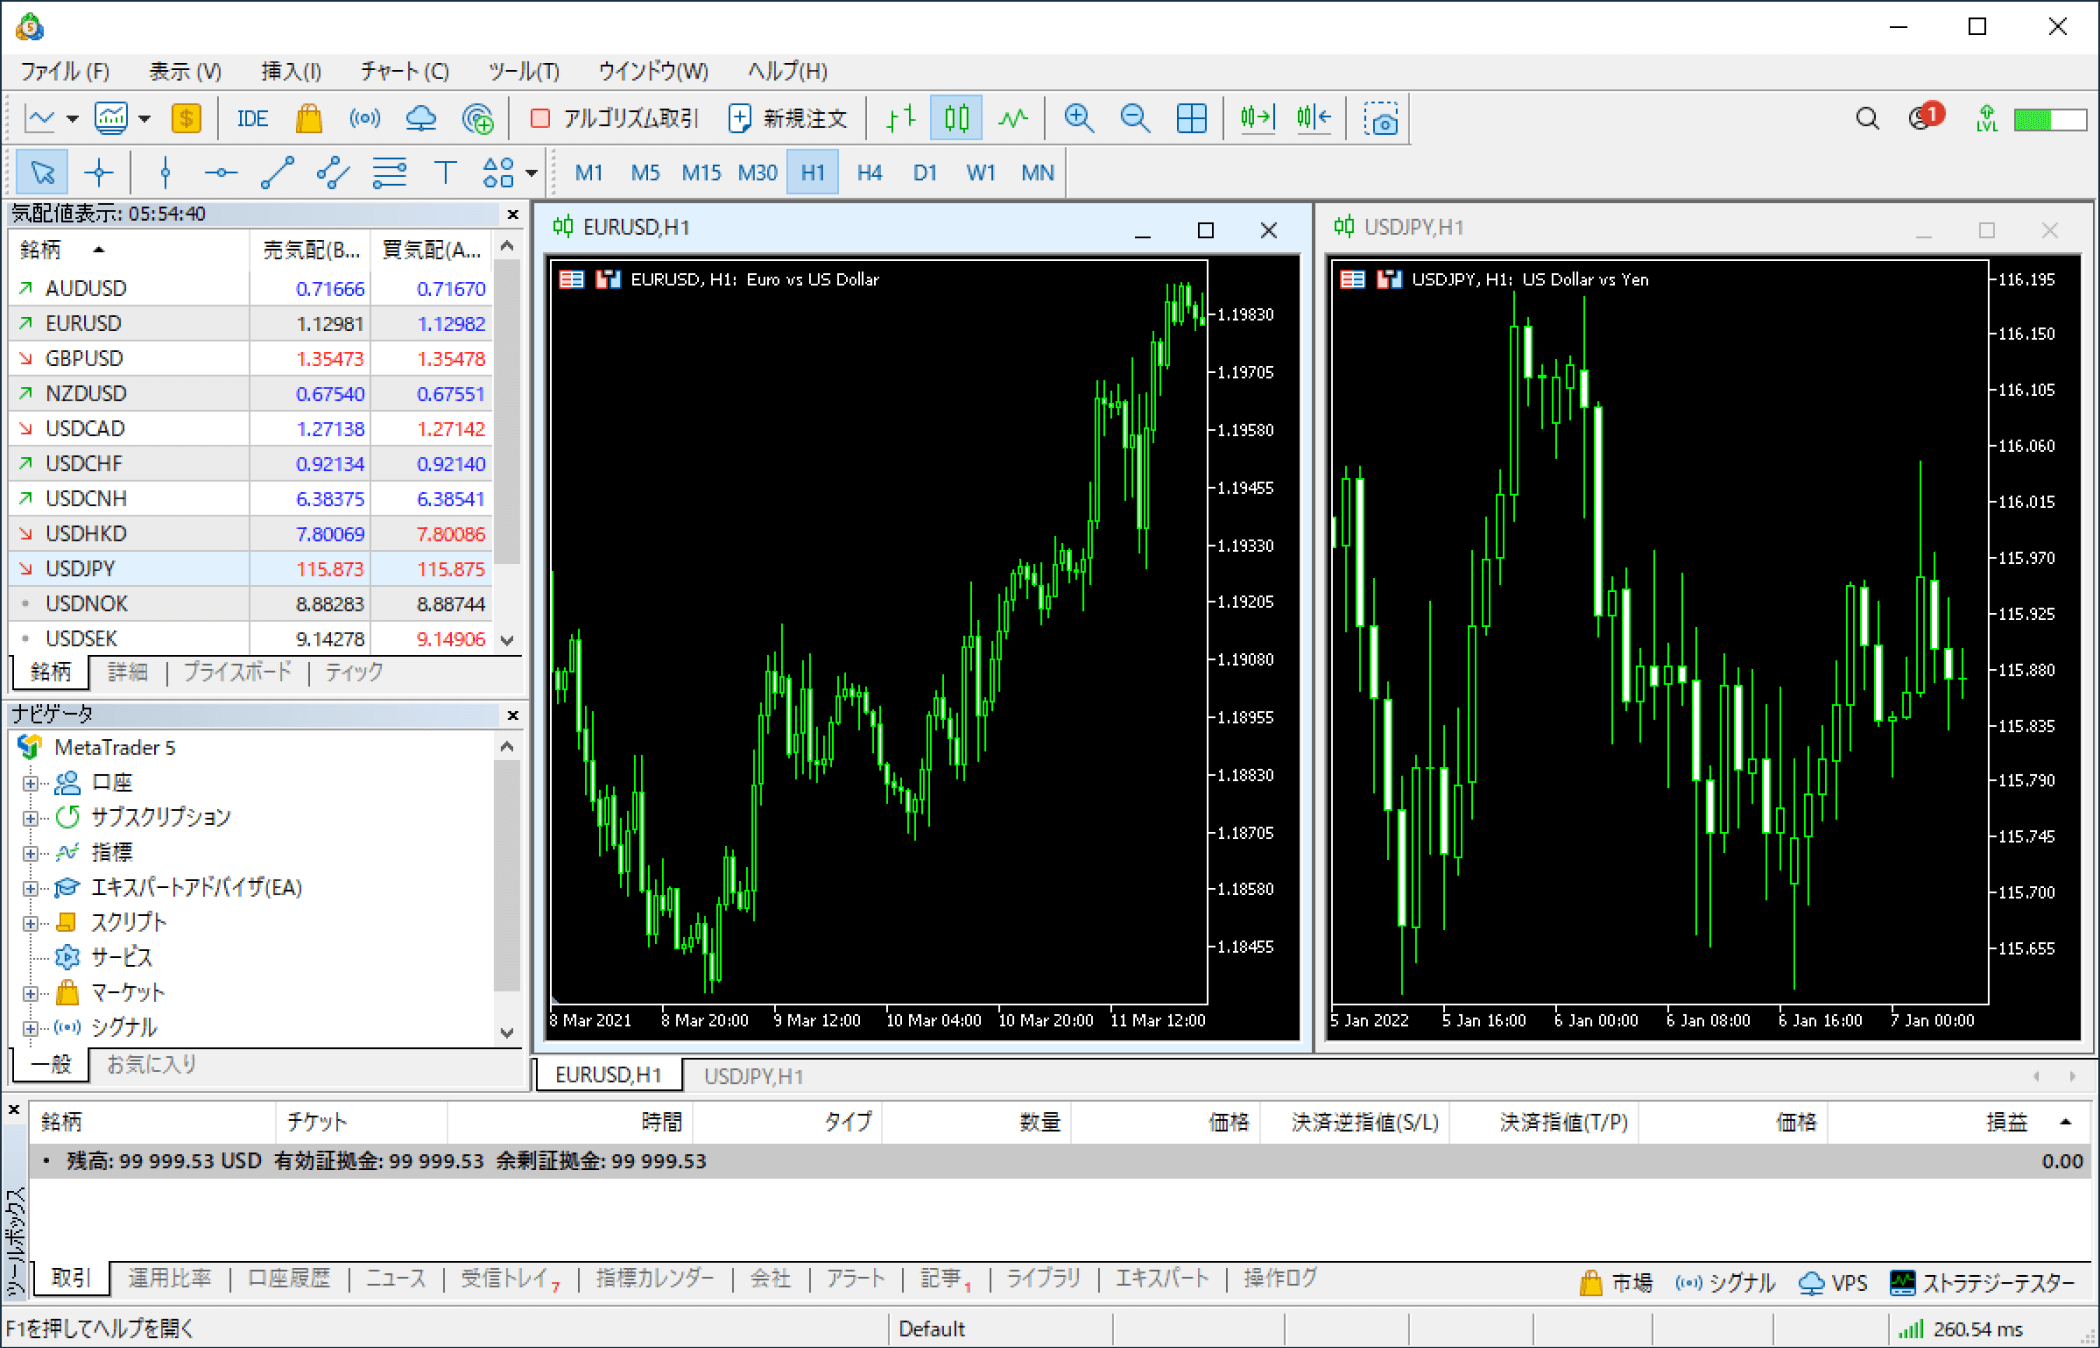Screen dimensions: 2100x1348
Task: Select the horizontal line drawing tool
Action: (221, 173)
